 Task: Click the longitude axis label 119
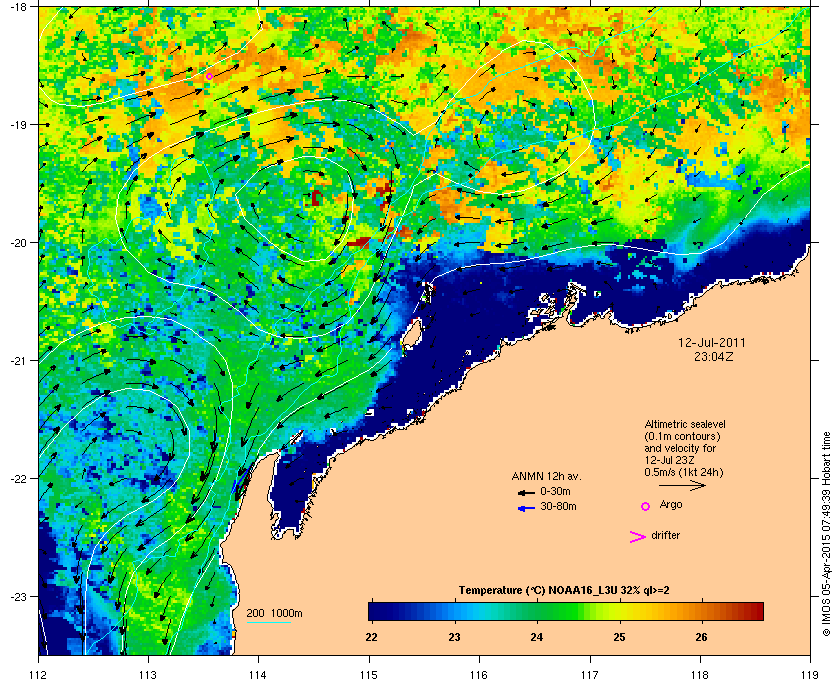811,674
